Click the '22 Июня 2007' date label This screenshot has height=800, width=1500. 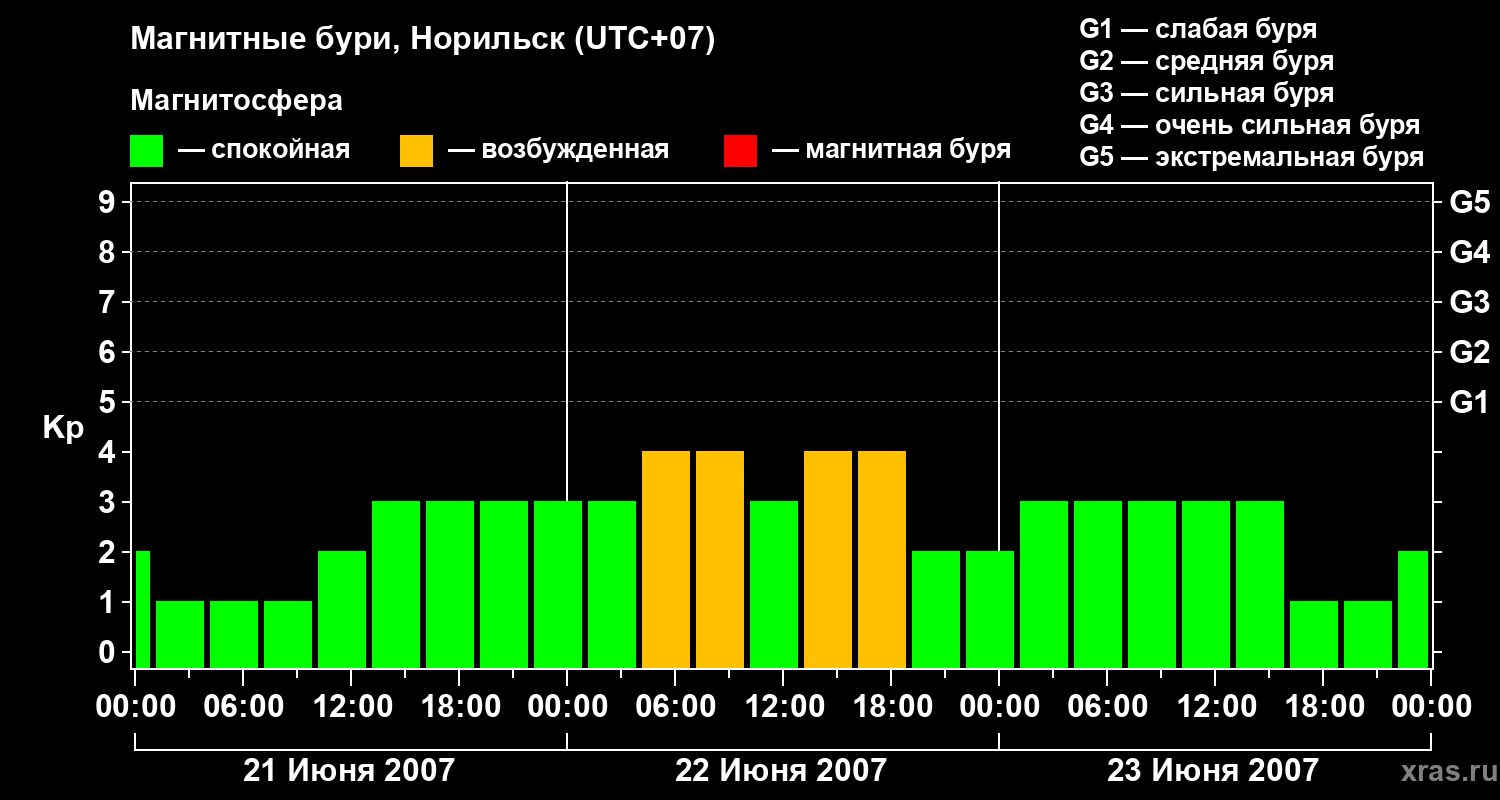(x=781, y=771)
